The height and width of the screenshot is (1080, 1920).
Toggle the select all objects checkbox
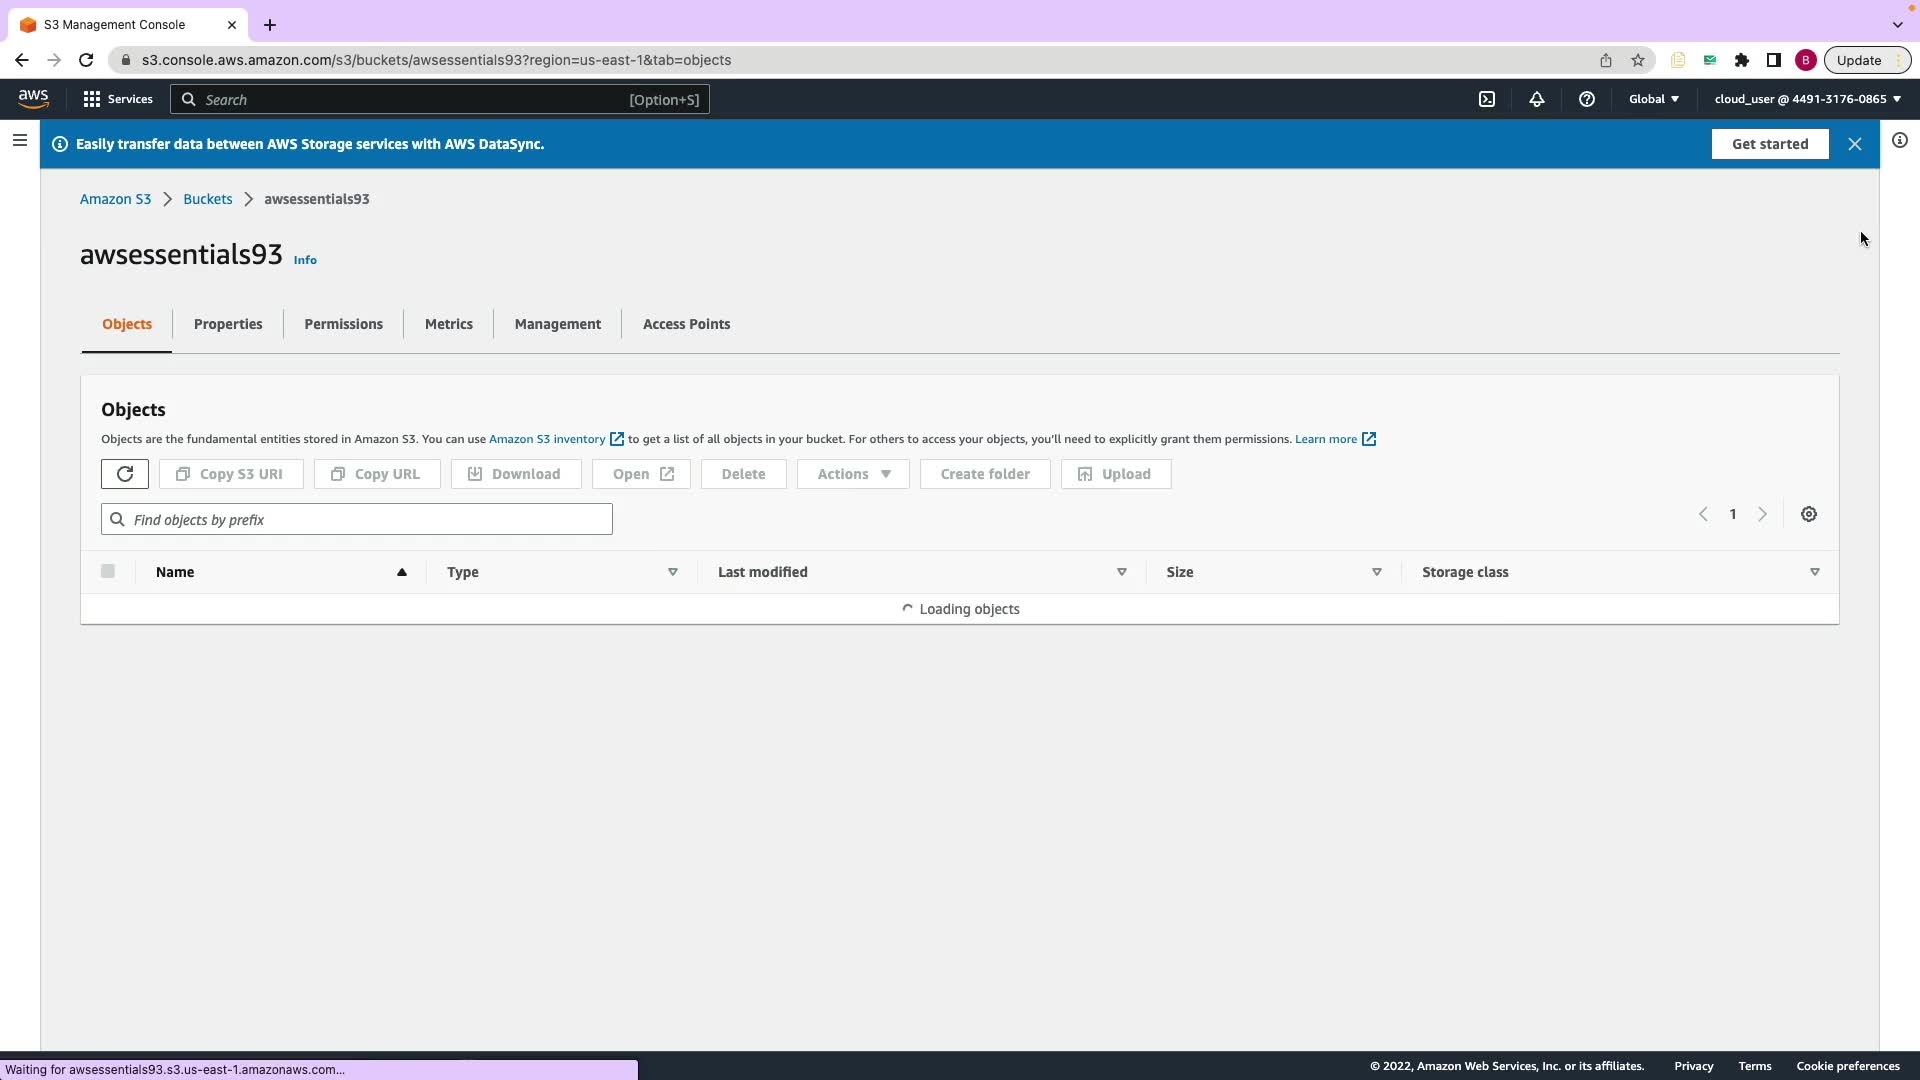(108, 571)
